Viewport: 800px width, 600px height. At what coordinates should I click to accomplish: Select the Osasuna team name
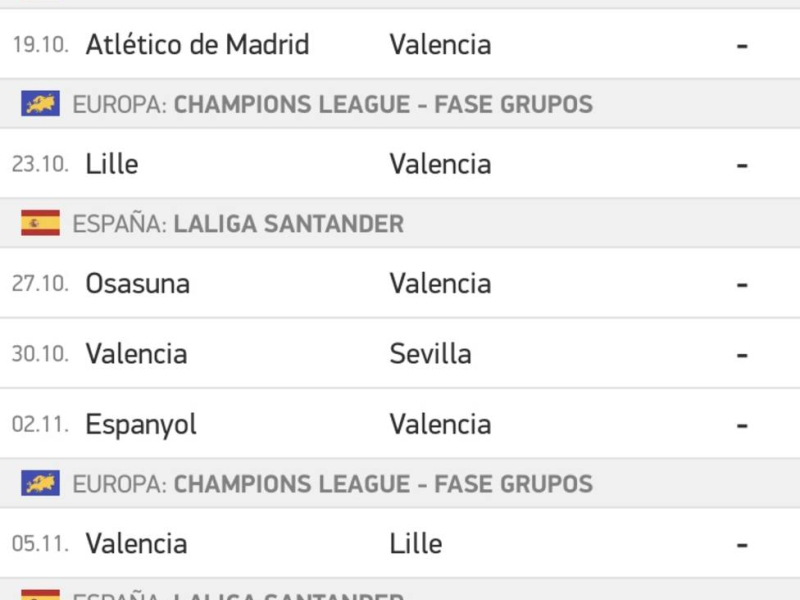[x=137, y=284]
